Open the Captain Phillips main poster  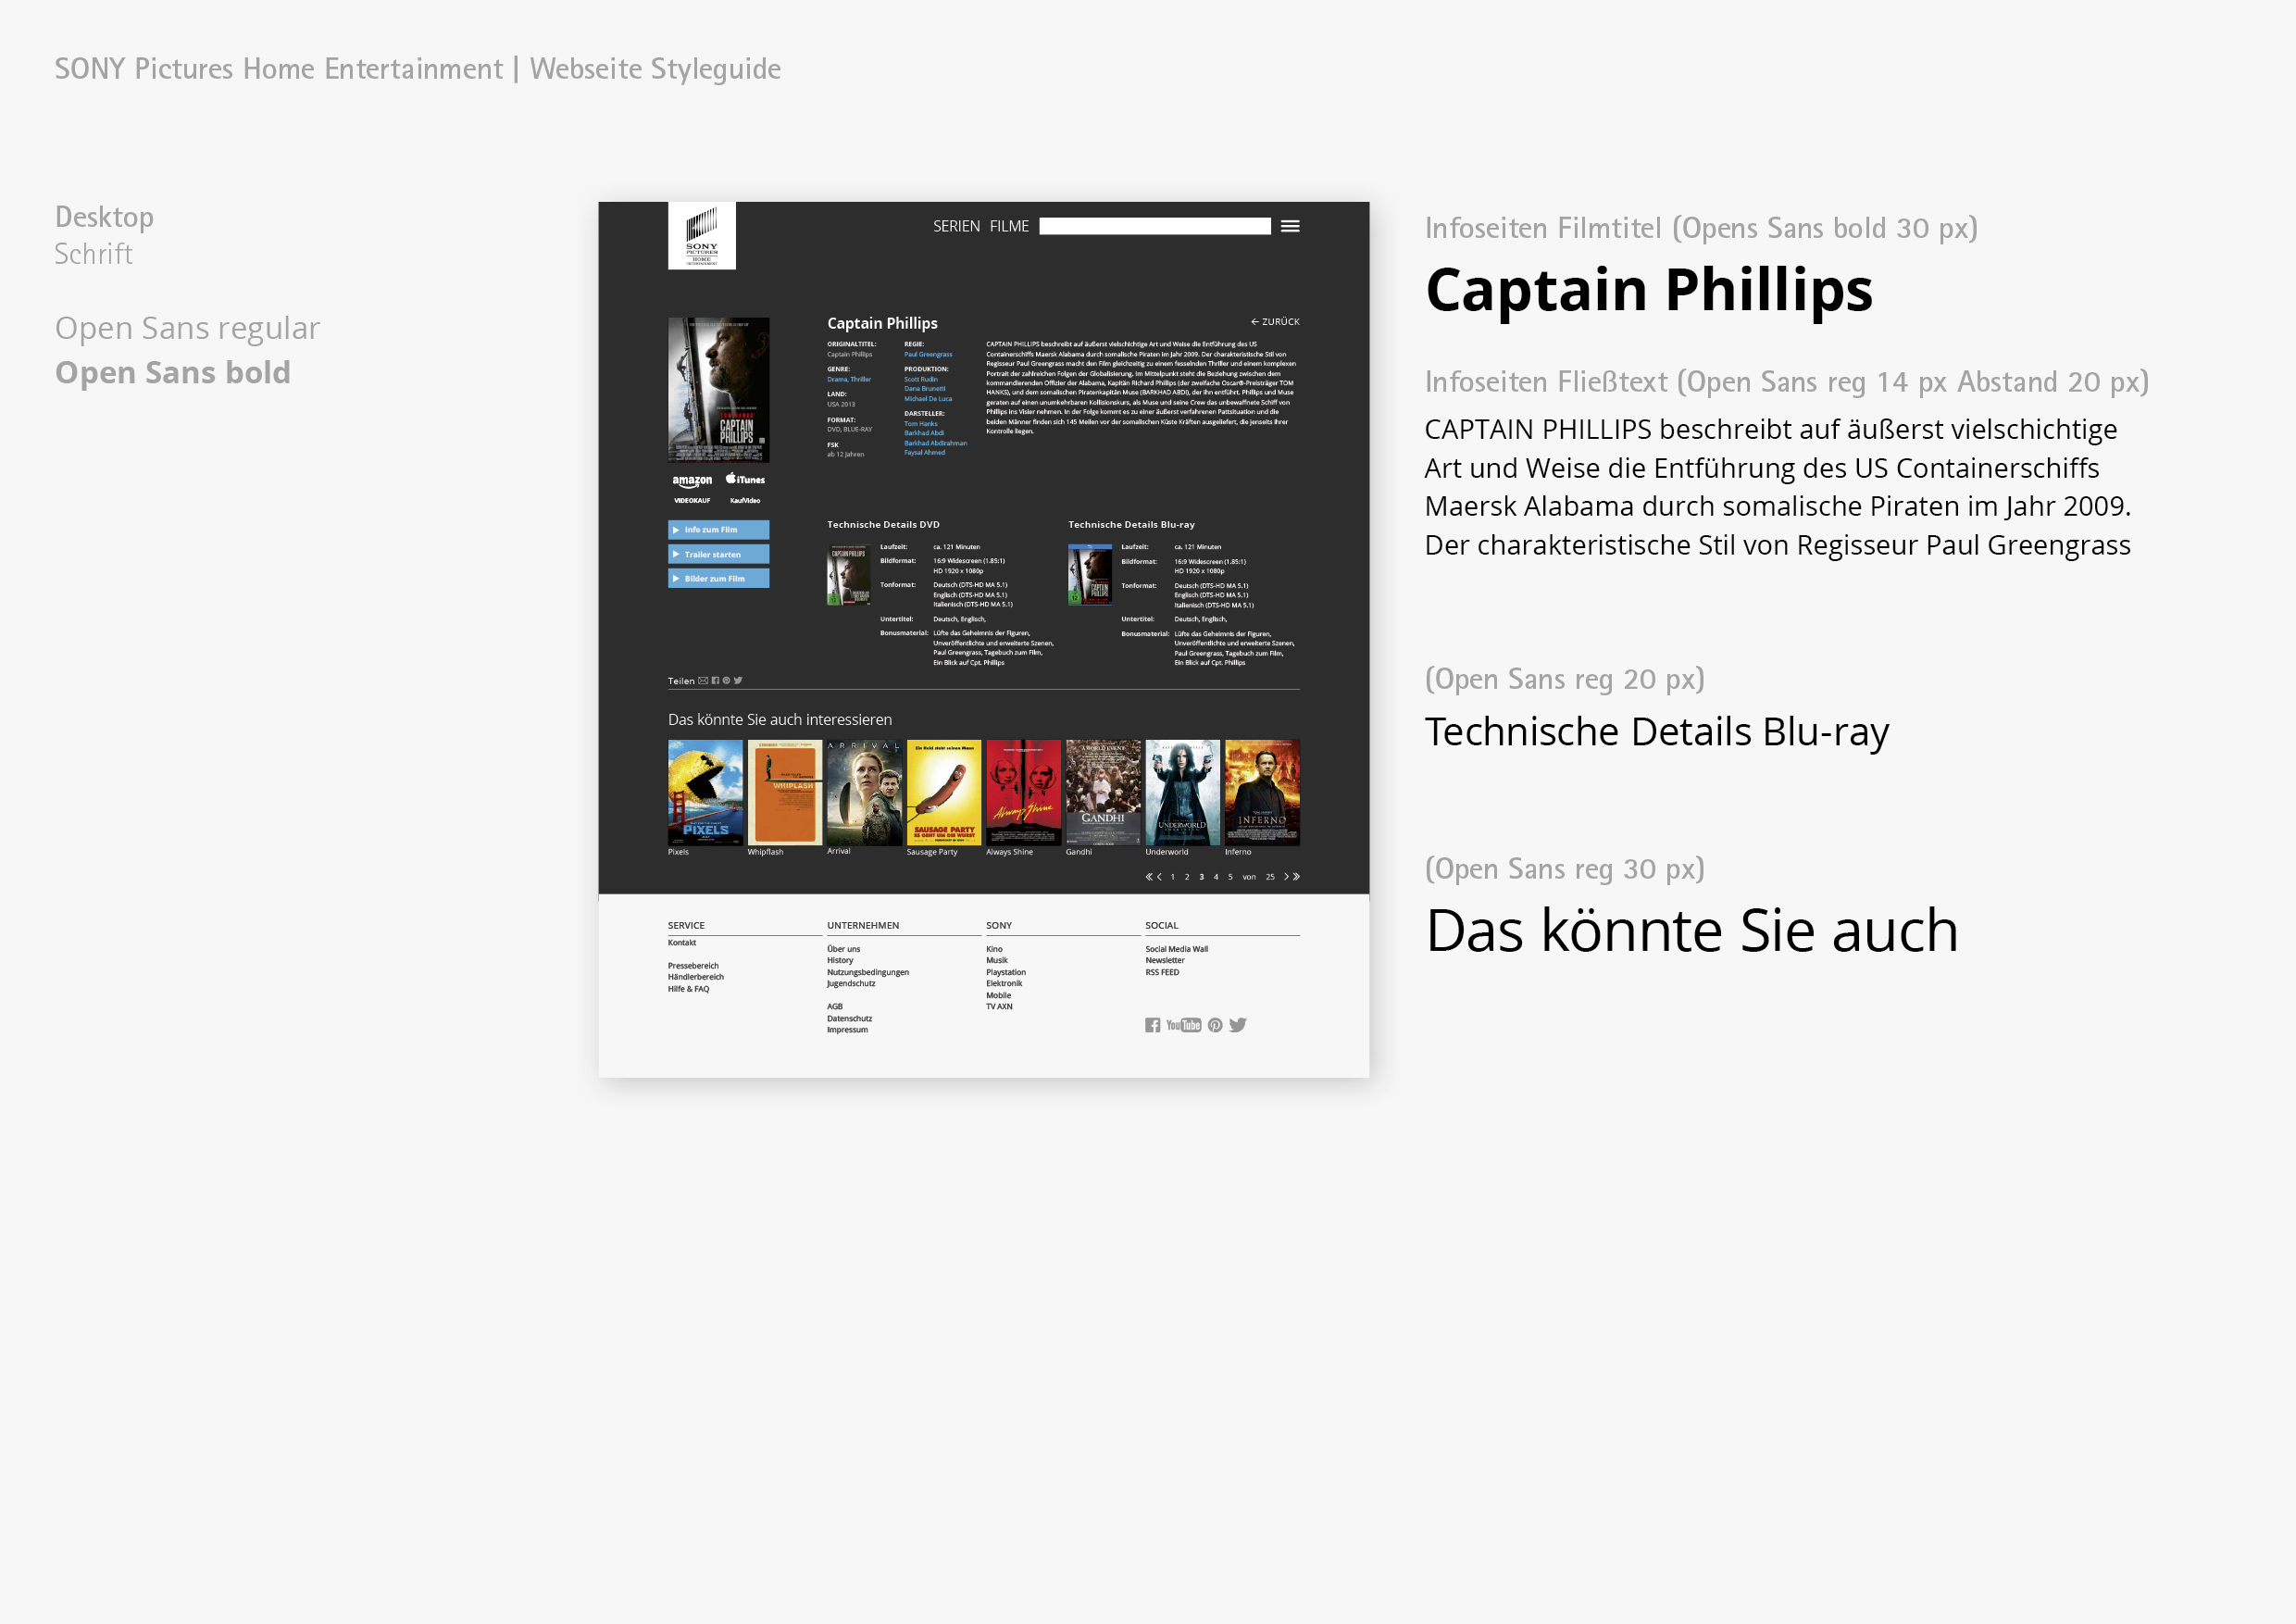(x=719, y=390)
